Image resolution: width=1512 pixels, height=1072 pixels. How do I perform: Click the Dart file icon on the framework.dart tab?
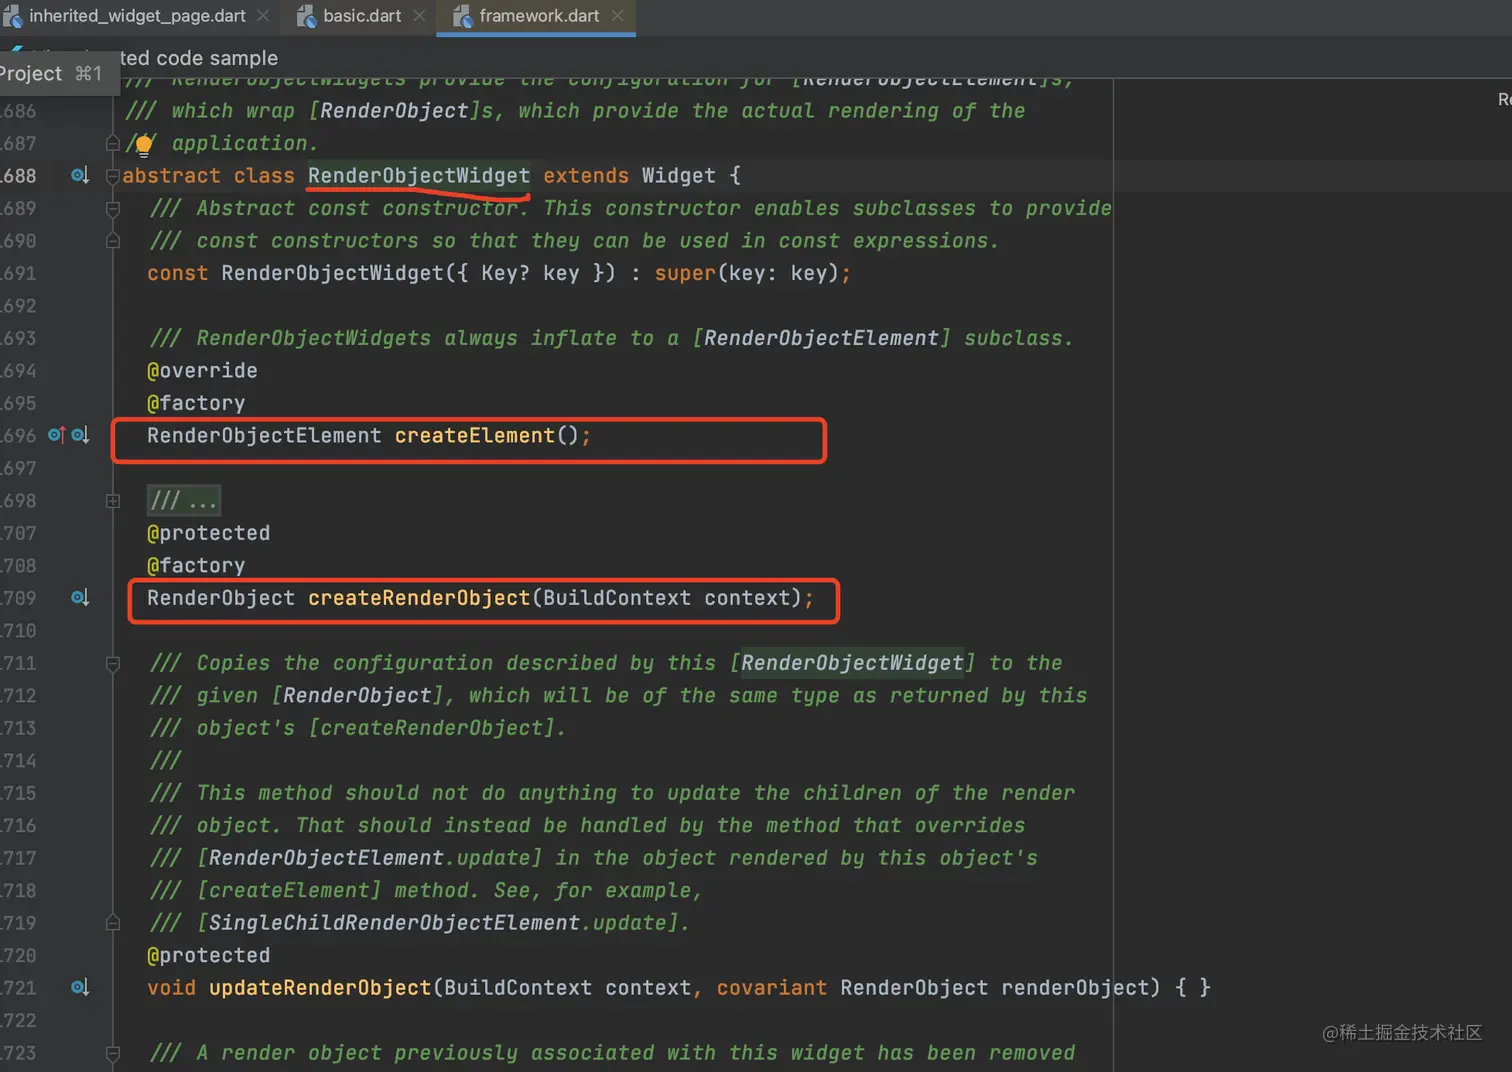pos(463,16)
